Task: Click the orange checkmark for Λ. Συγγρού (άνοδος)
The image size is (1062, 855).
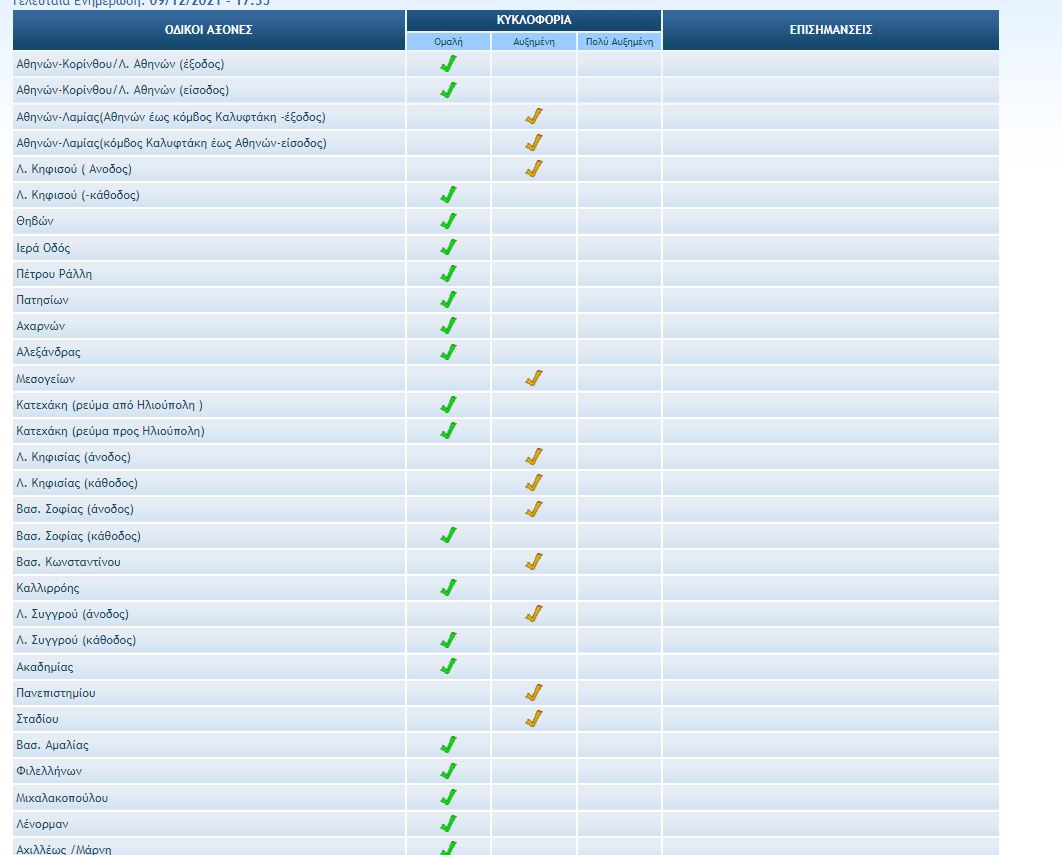Action: [533, 613]
